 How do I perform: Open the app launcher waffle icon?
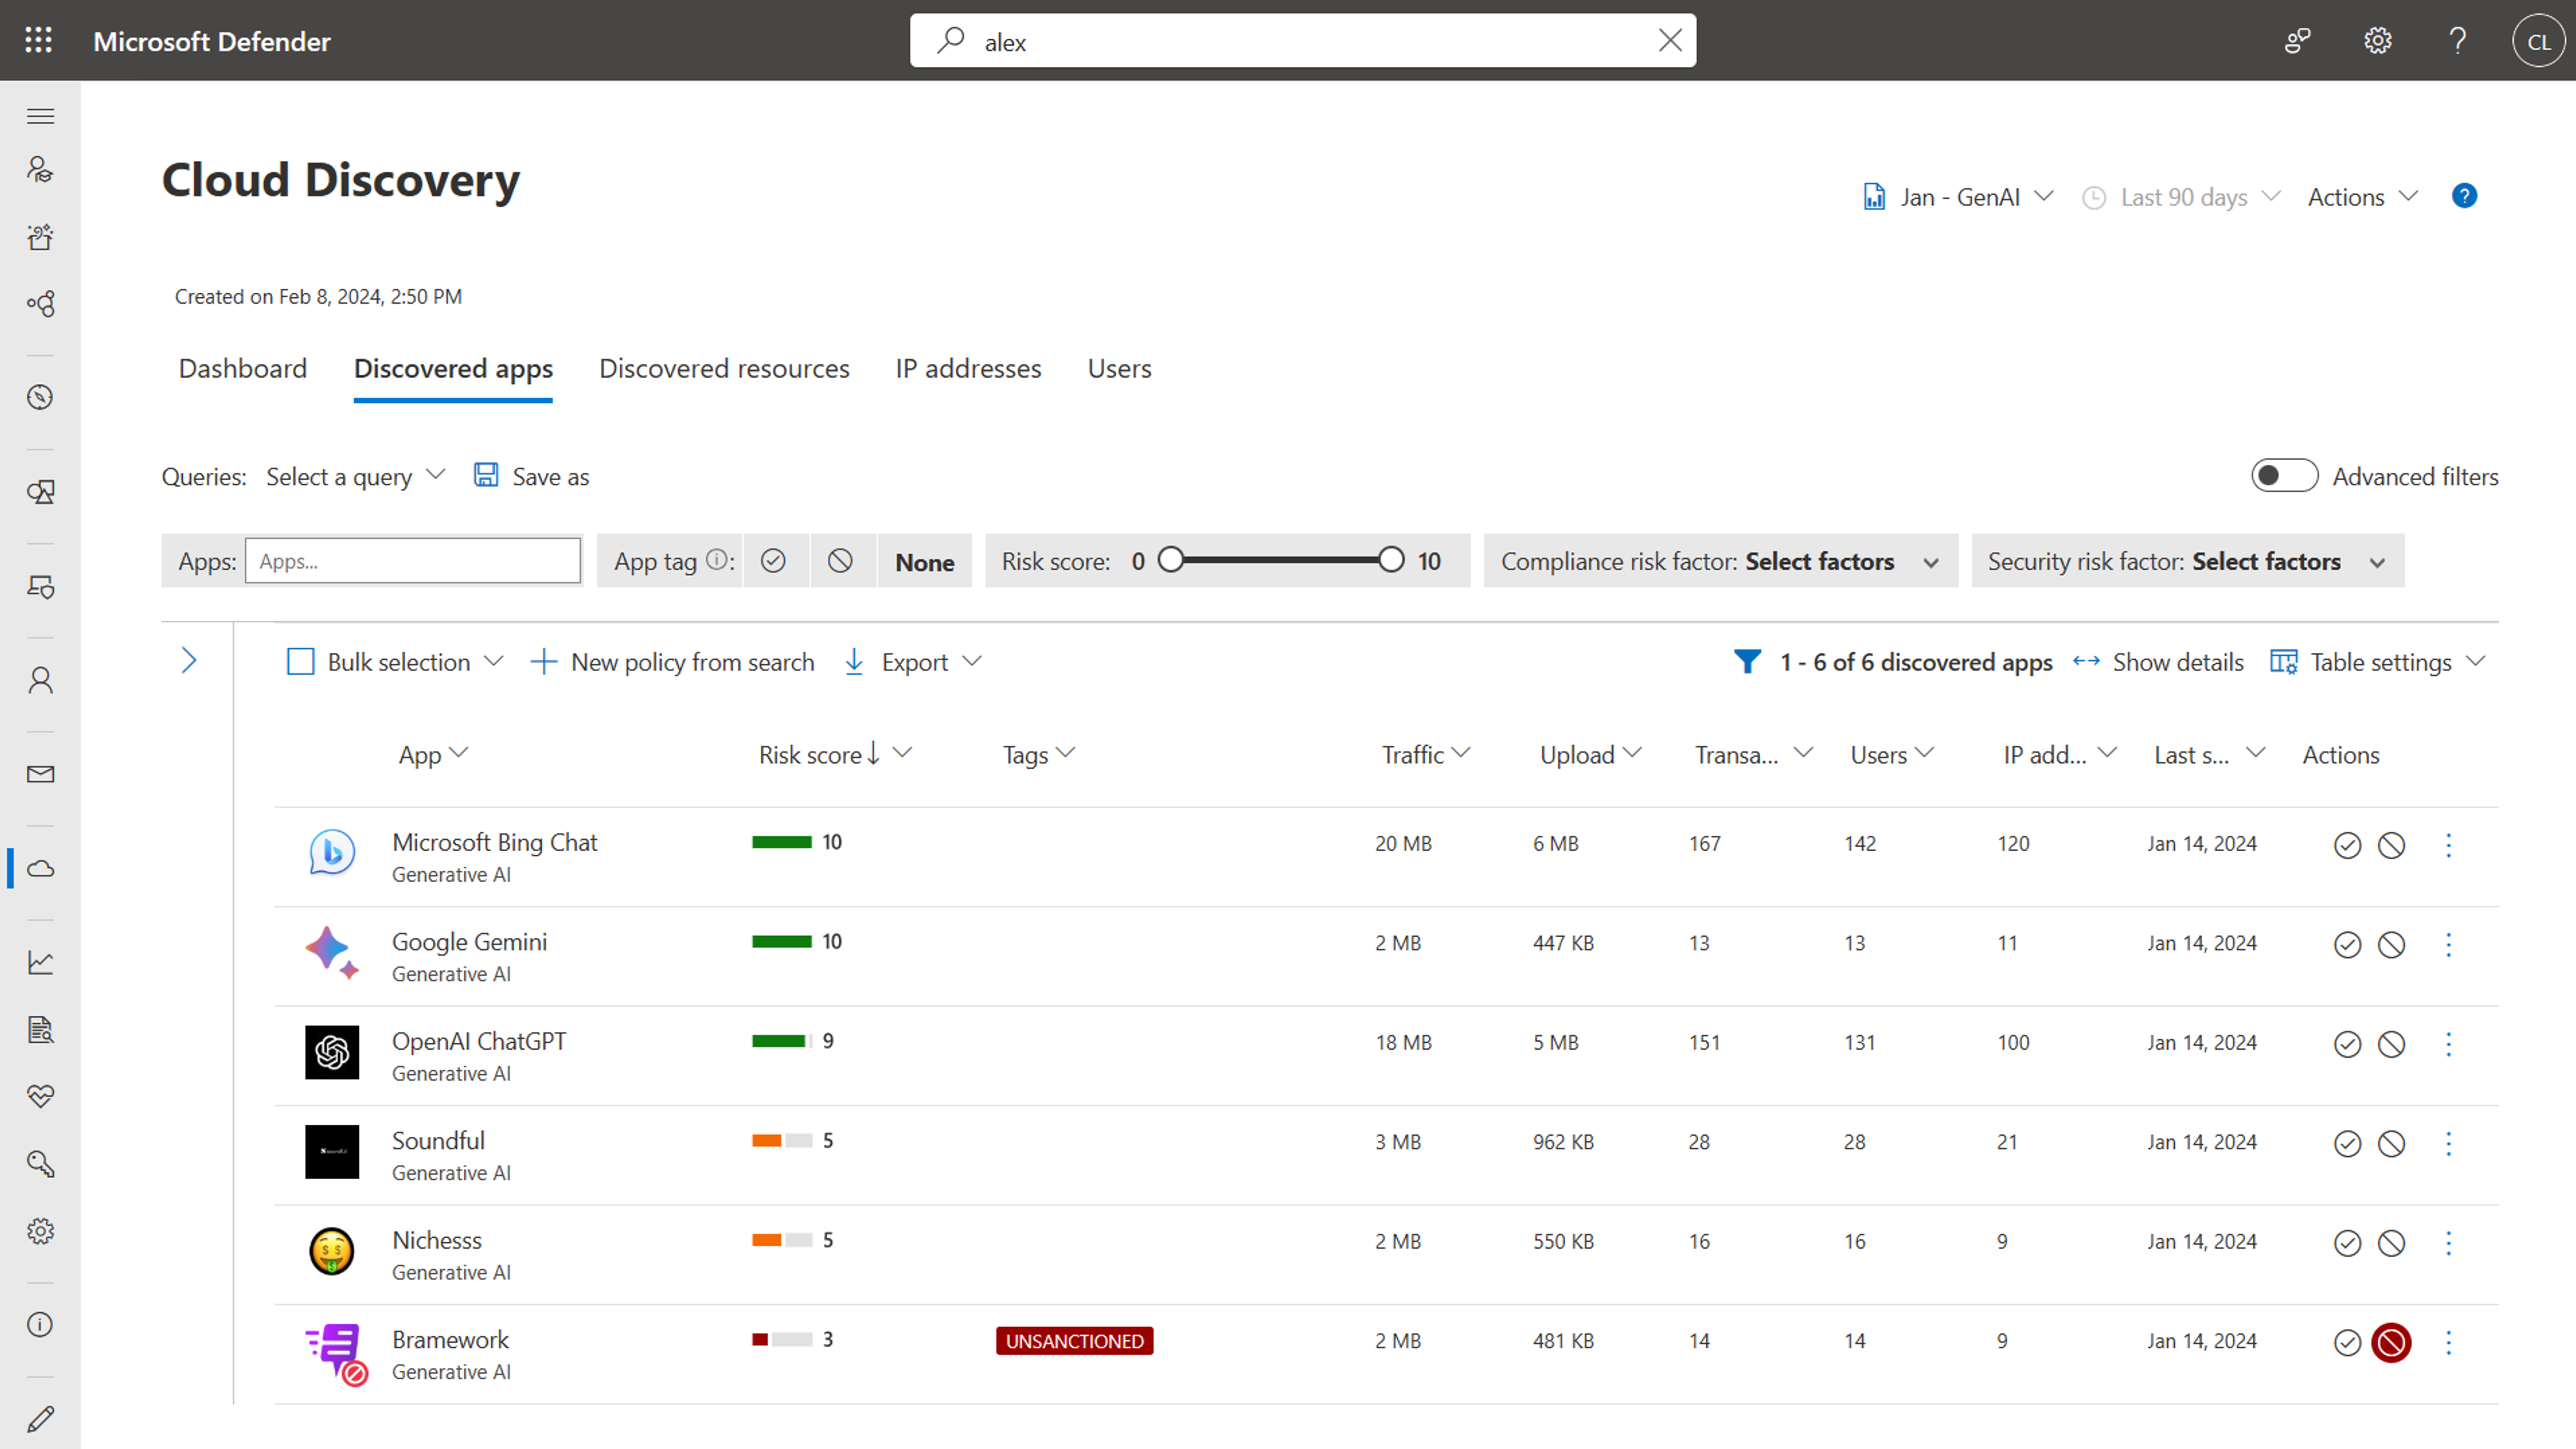(x=38, y=40)
